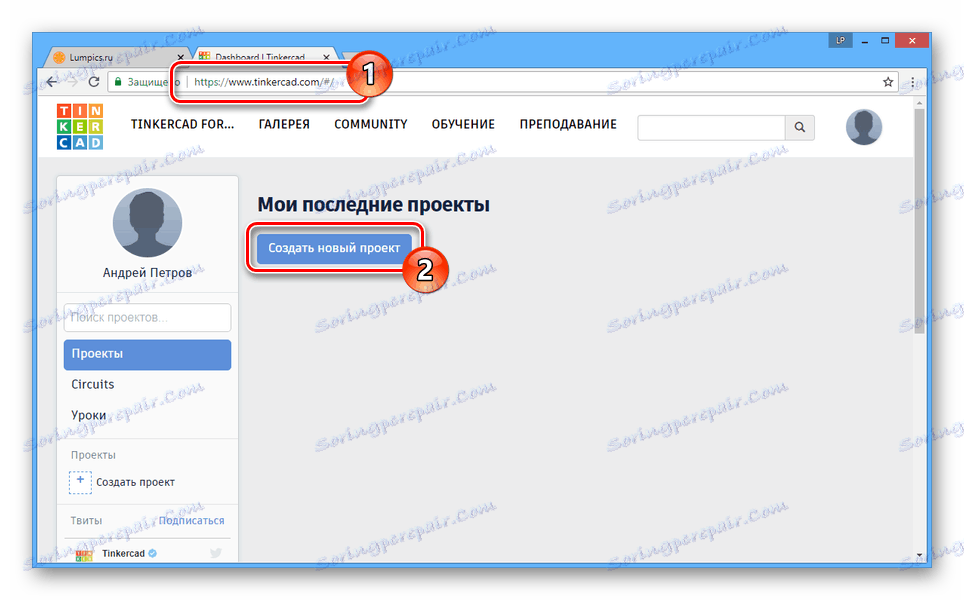Close the Lumpics.ru tab
The height and width of the screenshot is (600, 964).
[x=181, y=57]
